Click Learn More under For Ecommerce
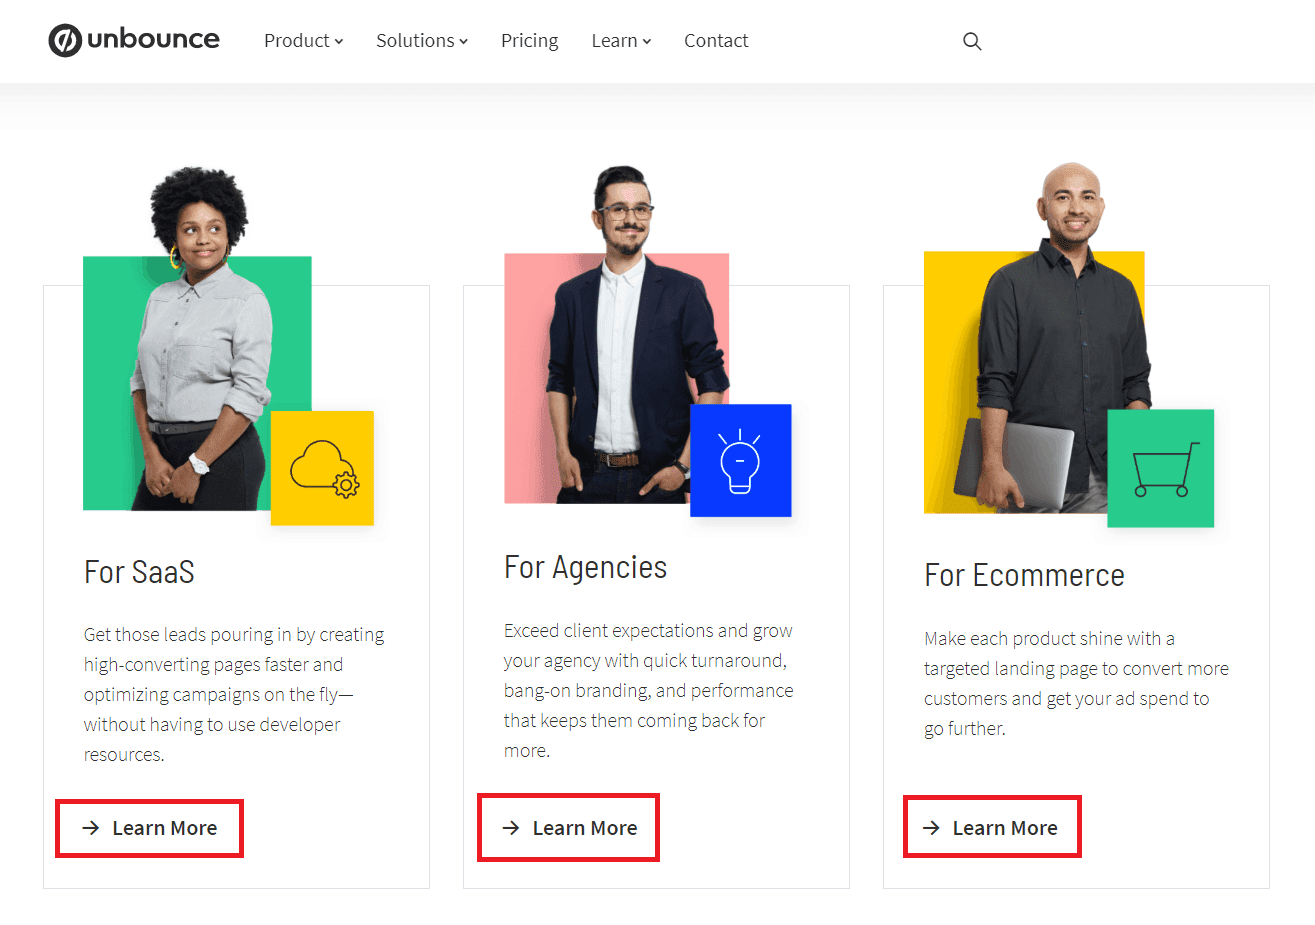Viewport: 1315px width, 925px height. [992, 827]
